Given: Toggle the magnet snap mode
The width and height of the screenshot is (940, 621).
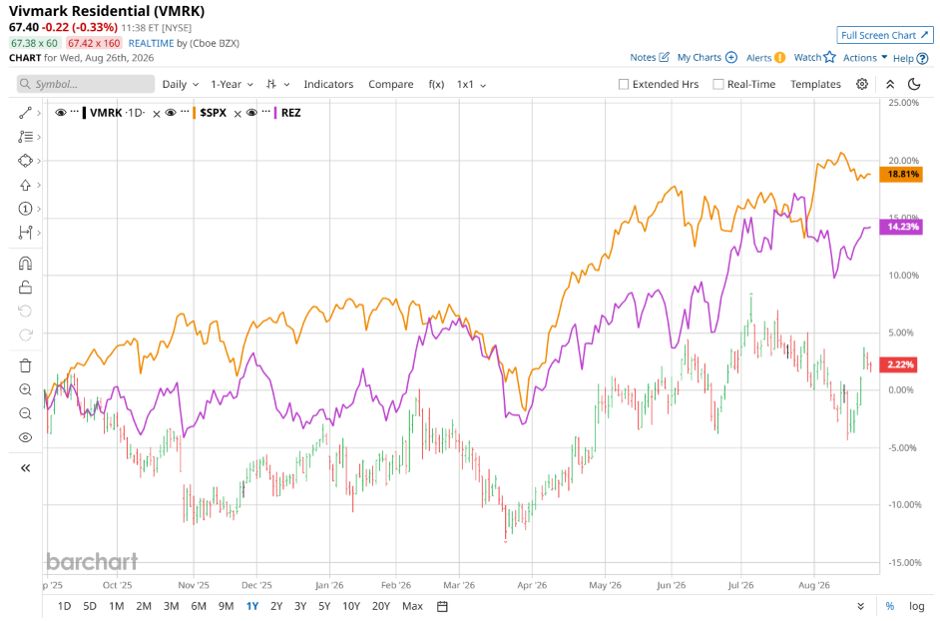Looking at the screenshot, I should pos(25,264).
